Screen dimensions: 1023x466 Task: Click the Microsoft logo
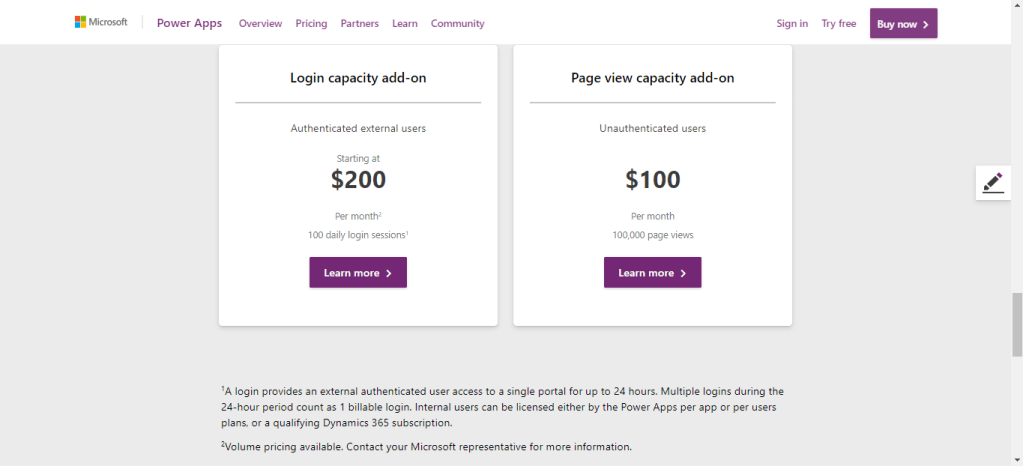coord(101,22)
